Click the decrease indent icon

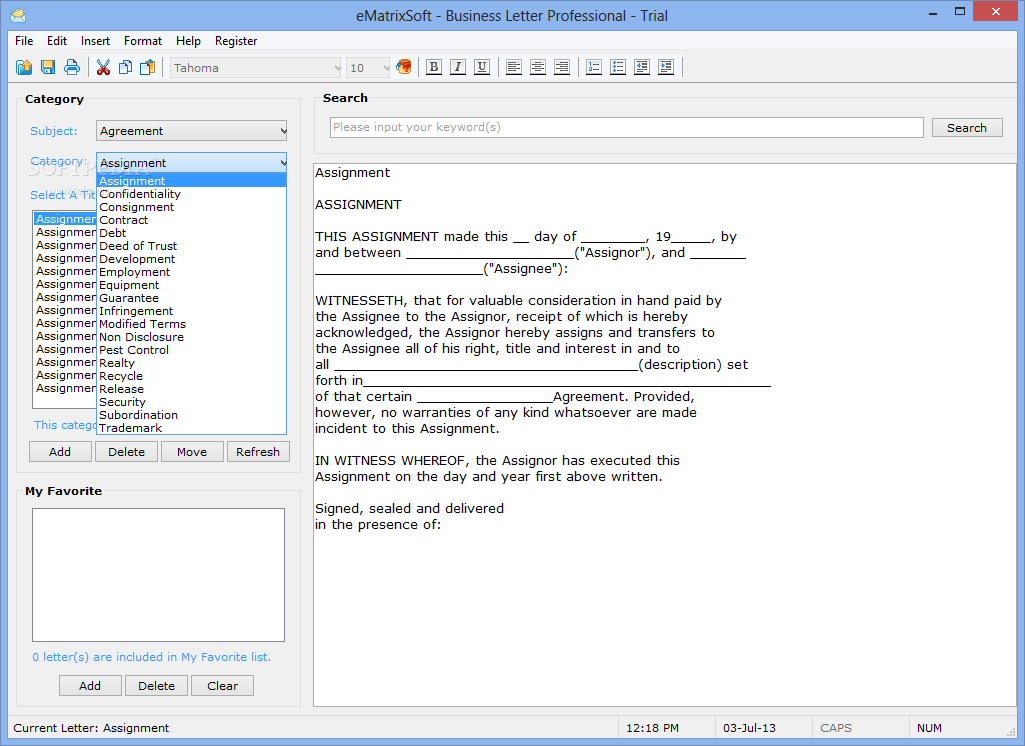(642, 67)
